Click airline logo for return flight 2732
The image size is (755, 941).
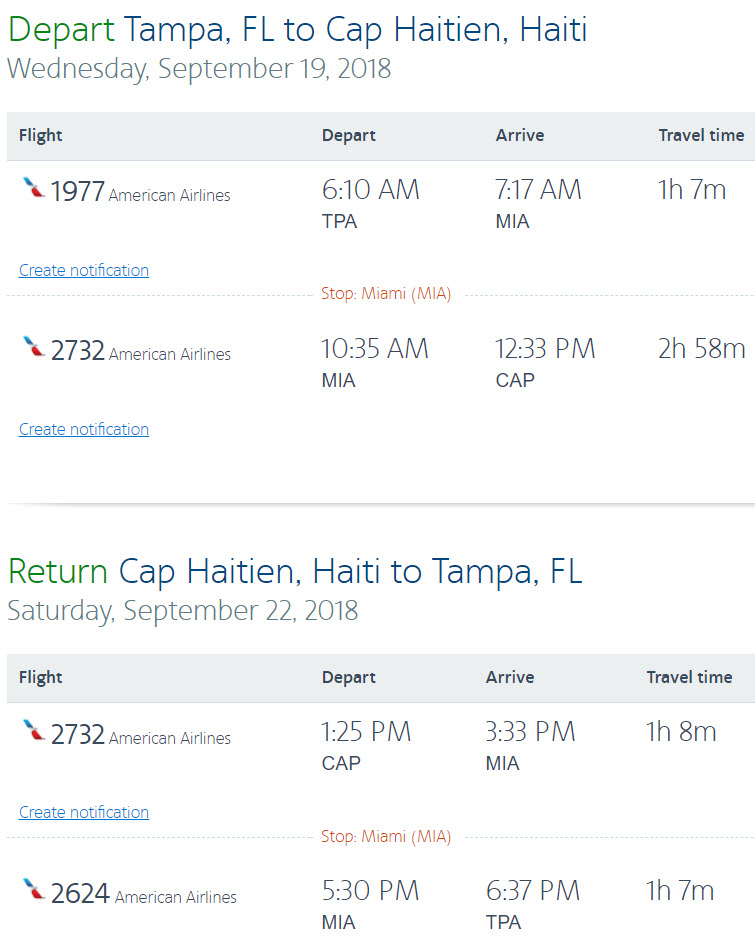[34, 730]
